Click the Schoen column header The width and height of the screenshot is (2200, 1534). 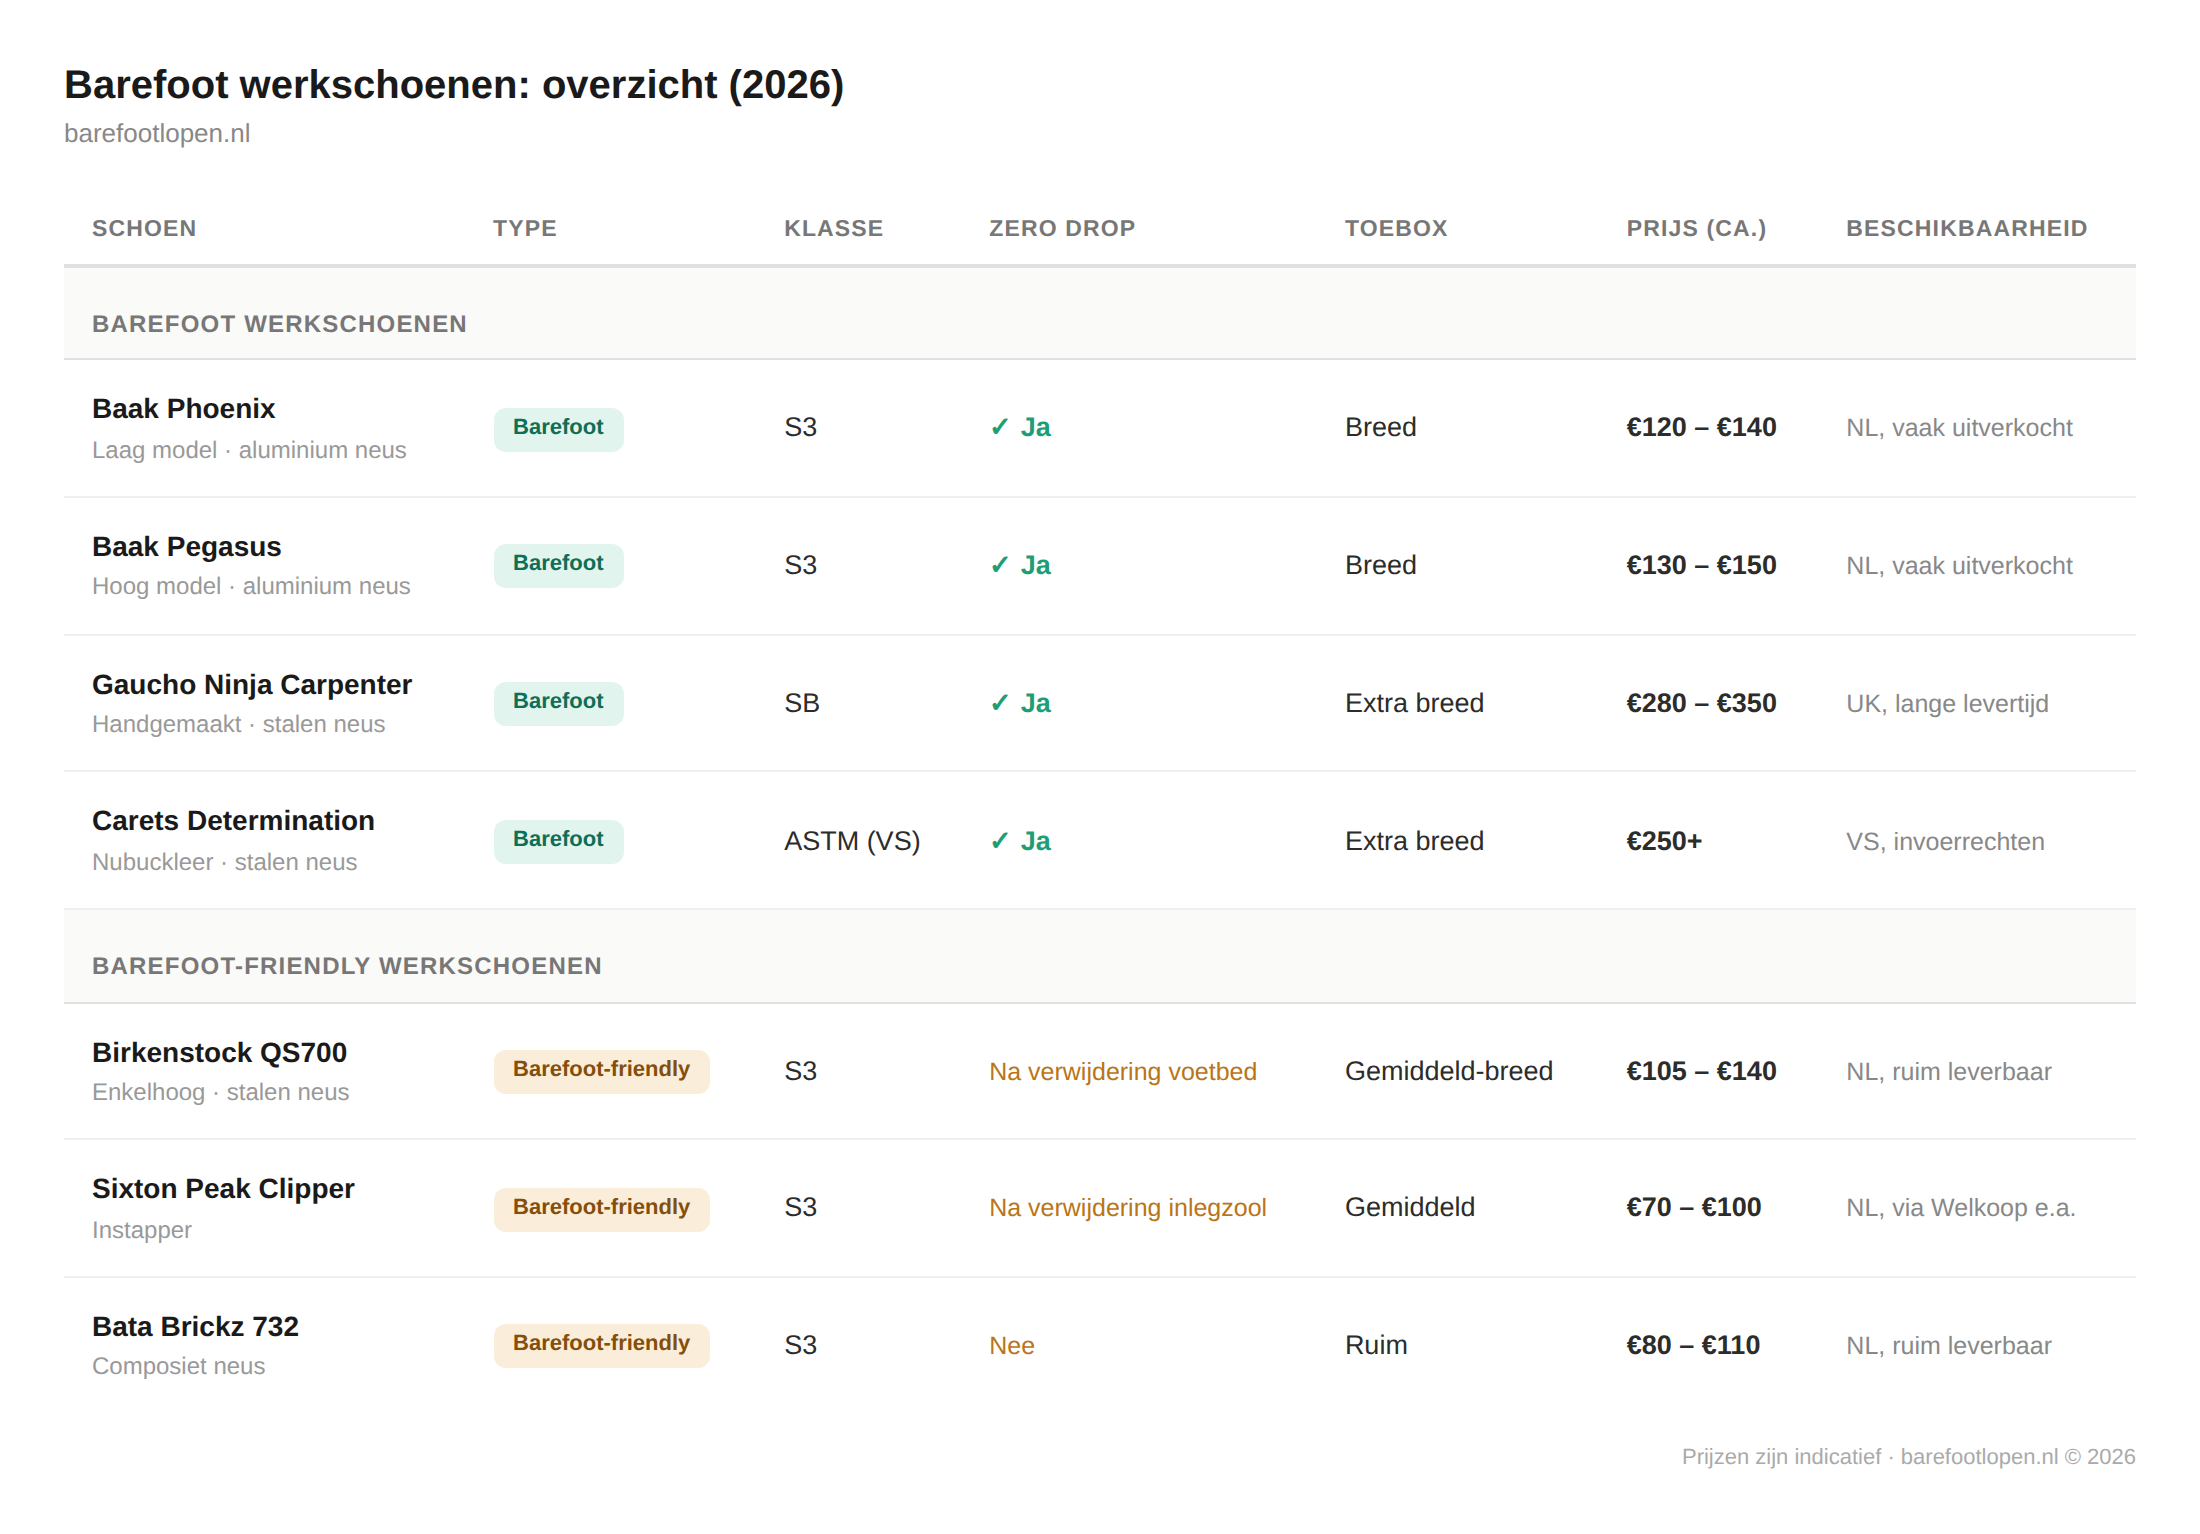click(x=144, y=229)
